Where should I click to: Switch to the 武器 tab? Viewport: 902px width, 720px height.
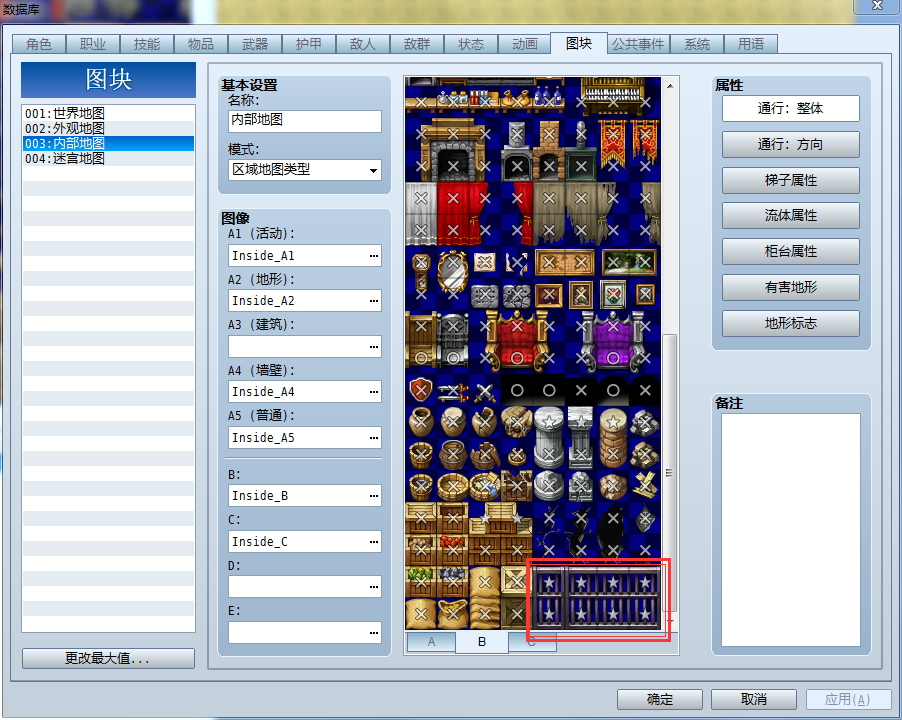(255, 44)
